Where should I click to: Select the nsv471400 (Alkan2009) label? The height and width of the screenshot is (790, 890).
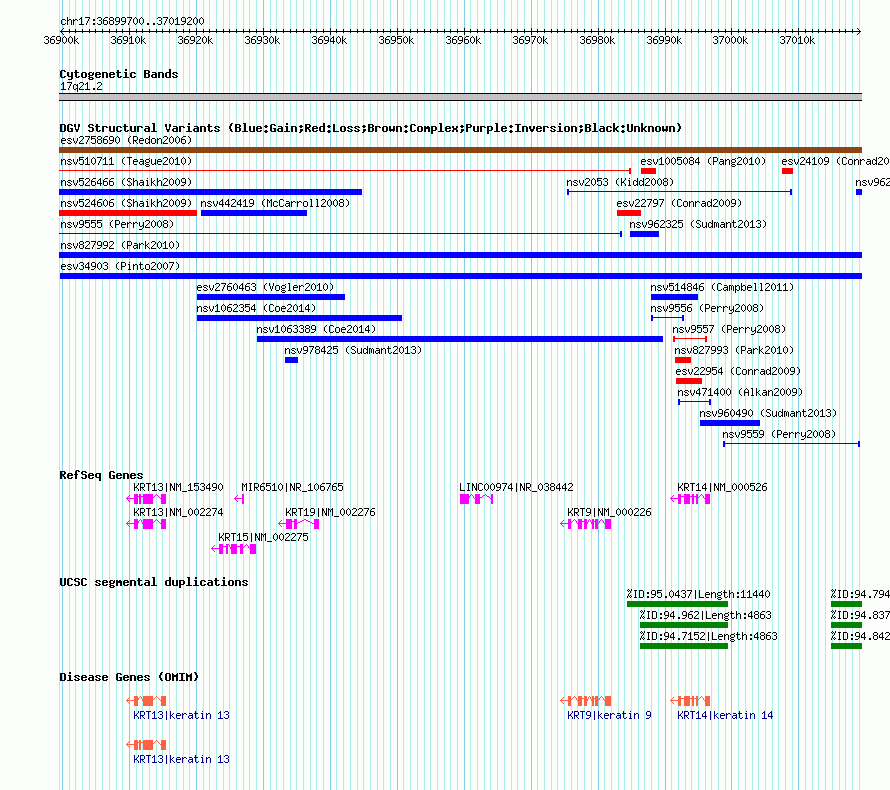click(x=740, y=392)
